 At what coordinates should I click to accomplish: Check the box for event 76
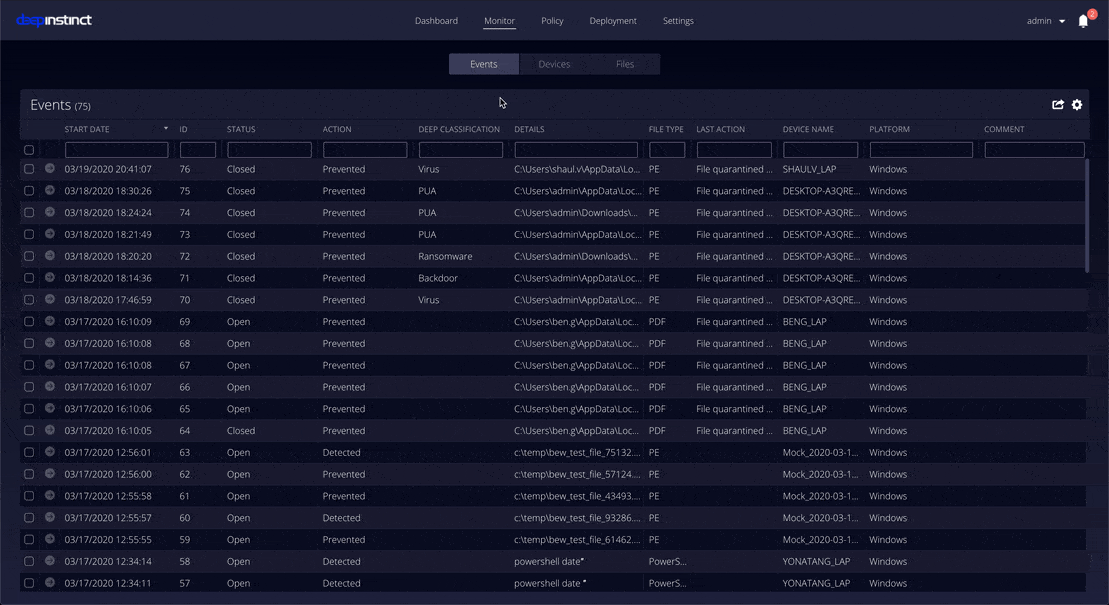[29, 169]
